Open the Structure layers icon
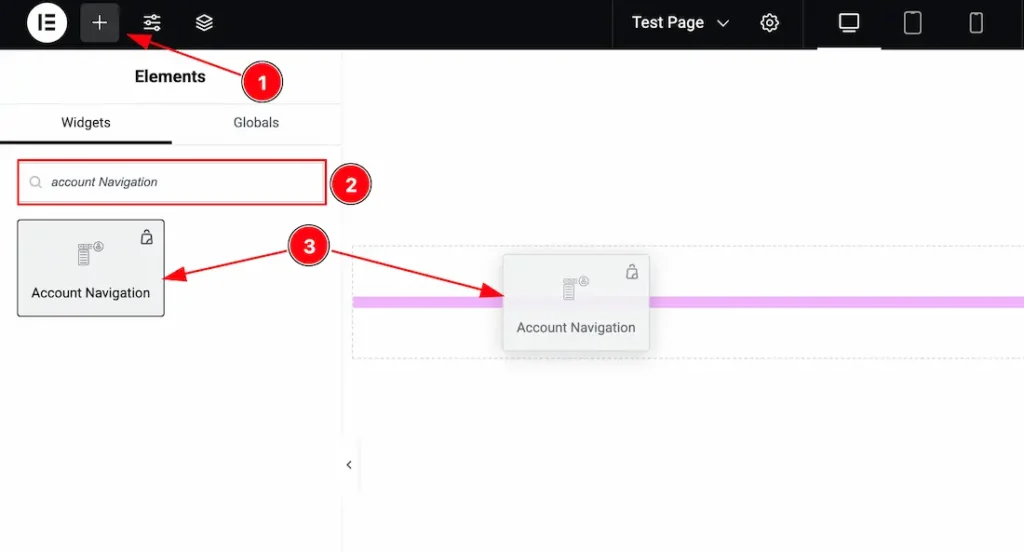This screenshot has width=1024, height=552. [204, 23]
